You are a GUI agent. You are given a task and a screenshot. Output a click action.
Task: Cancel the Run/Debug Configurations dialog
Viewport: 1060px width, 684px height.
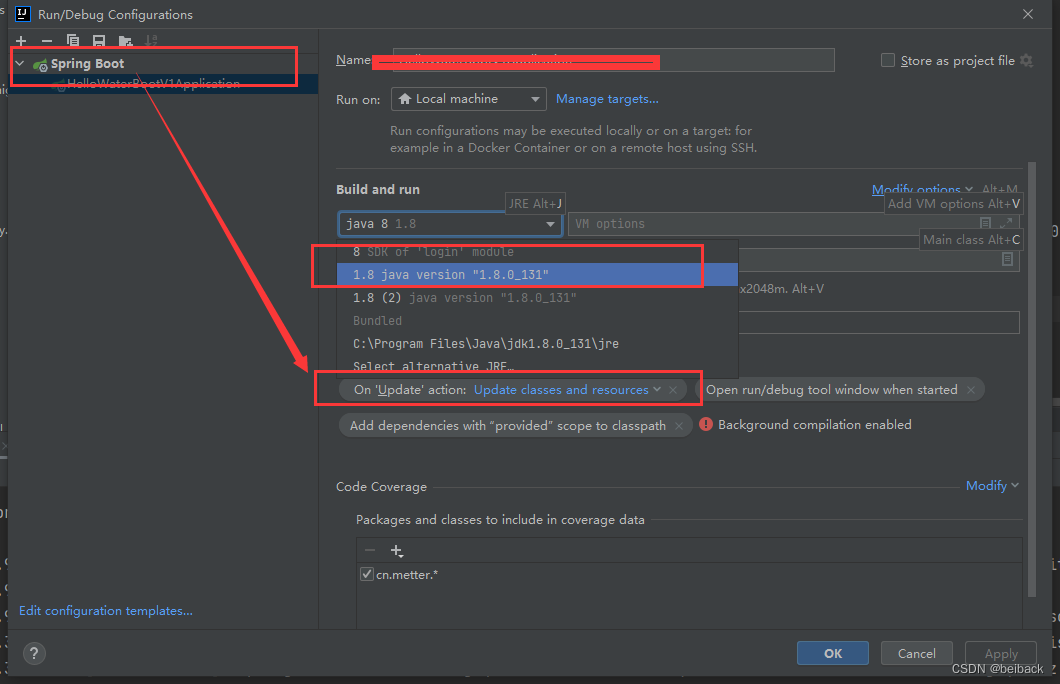coord(917,654)
